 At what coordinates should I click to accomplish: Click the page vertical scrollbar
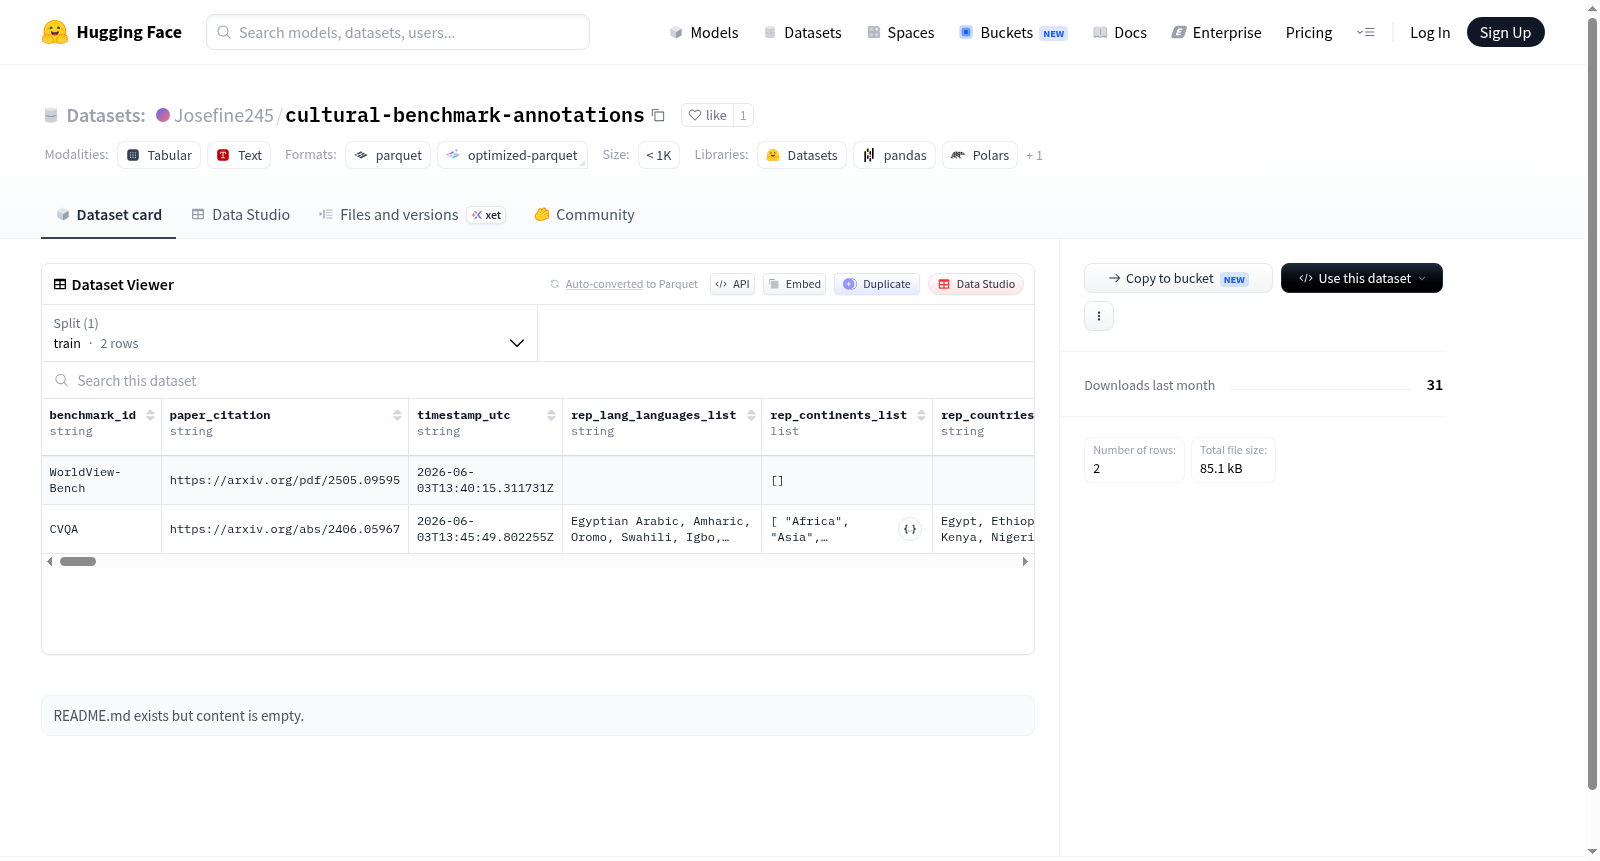coord(1592,404)
